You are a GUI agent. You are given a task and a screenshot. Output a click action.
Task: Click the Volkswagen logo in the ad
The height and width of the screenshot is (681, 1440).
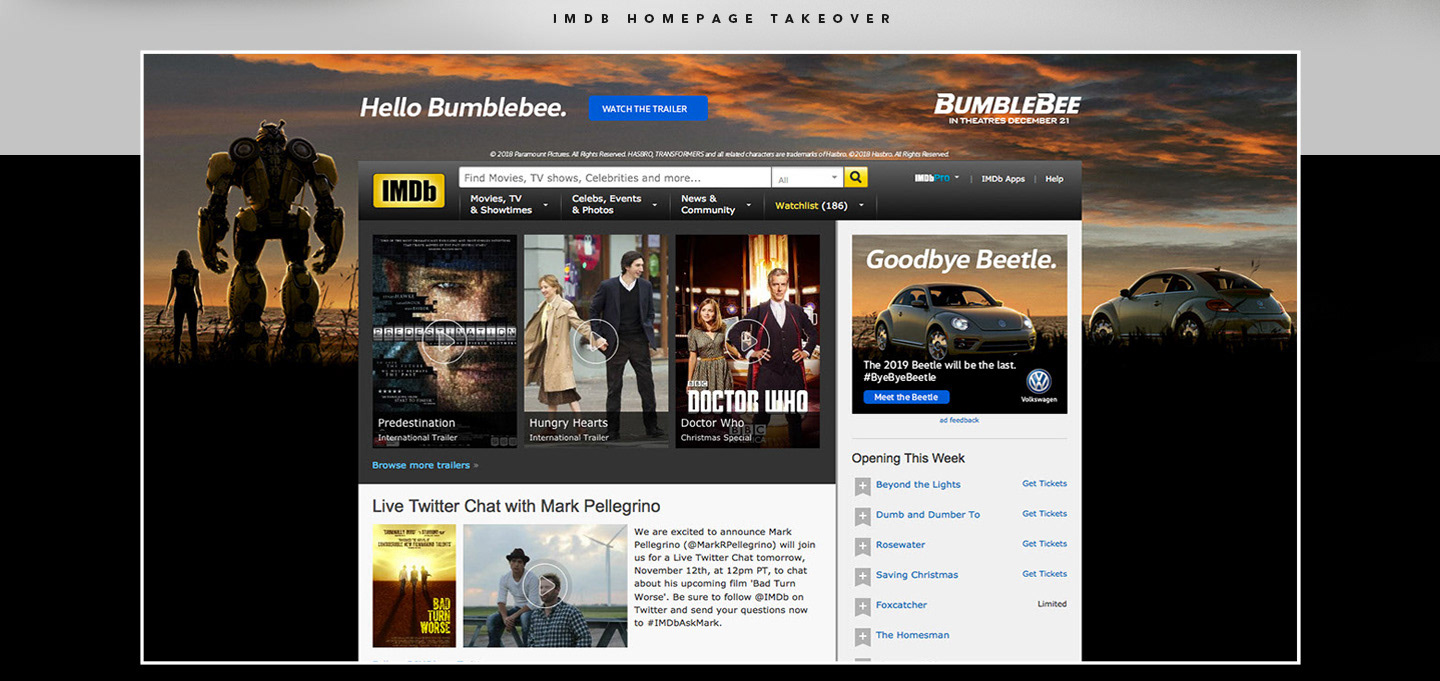tap(1039, 383)
